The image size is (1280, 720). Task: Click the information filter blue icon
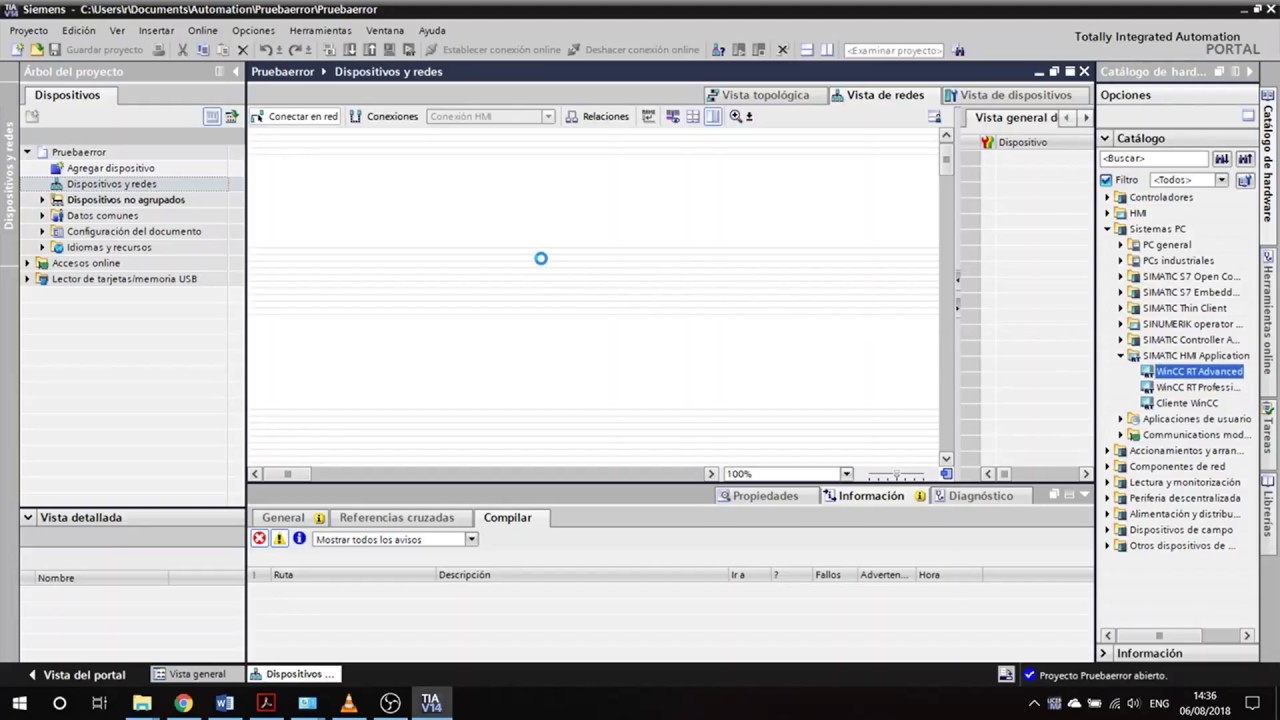pyautogui.click(x=299, y=539)
